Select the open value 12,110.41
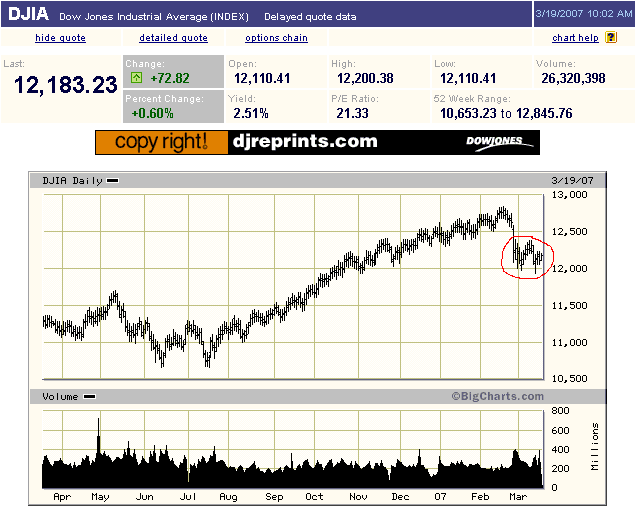 coord(262,78)
